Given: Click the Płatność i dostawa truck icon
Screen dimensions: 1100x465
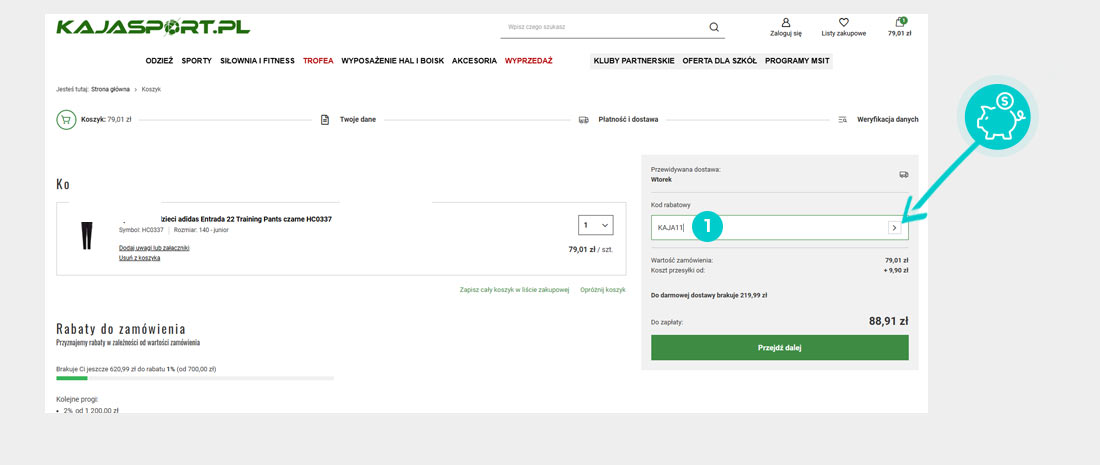Looking at the screenshot, I should point(583,120).
